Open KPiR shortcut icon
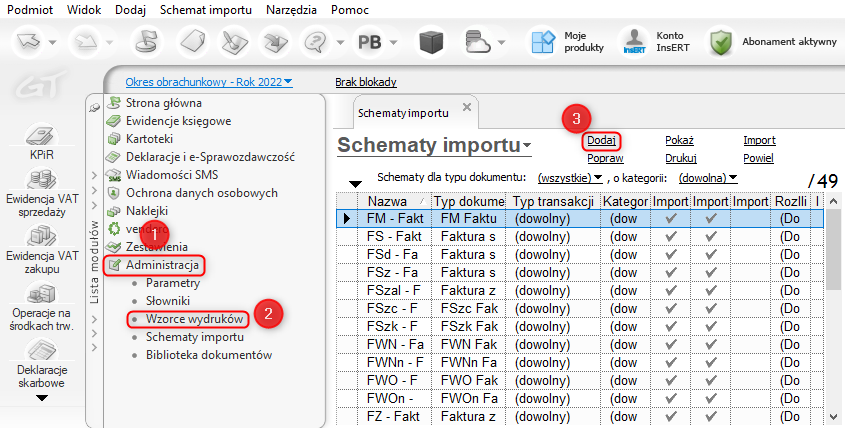 42,142
